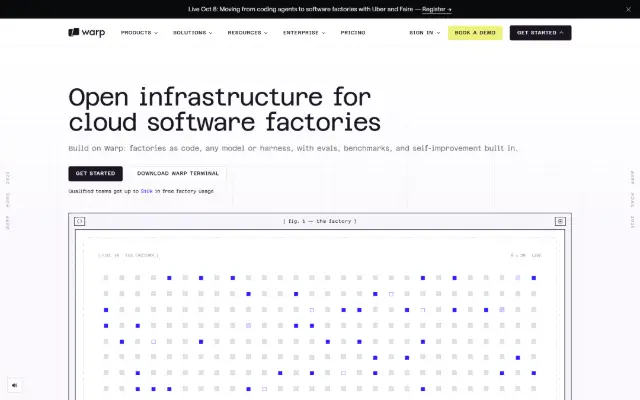
Task: Follow the Register link in the top banner
Action: 437,9
